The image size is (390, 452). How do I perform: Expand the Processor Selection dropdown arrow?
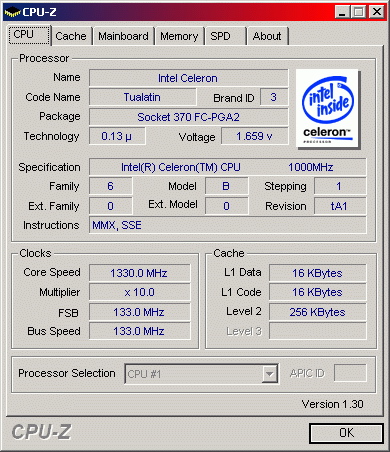tap(269, 374)
